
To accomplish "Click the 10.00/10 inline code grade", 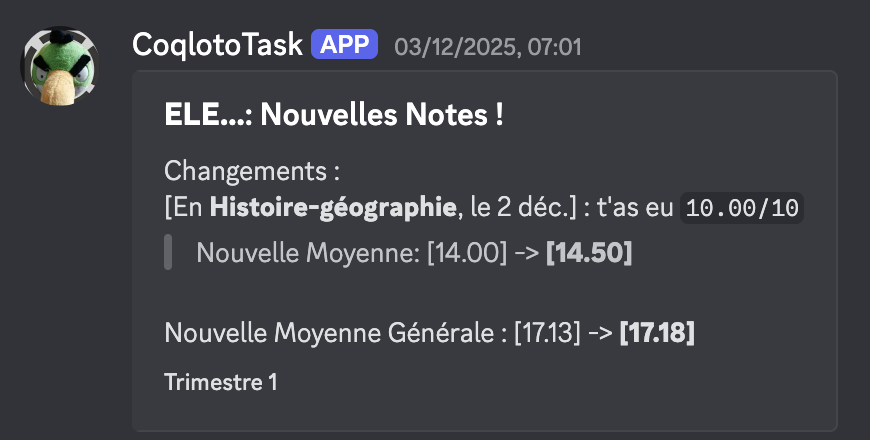I will (741, 208).
